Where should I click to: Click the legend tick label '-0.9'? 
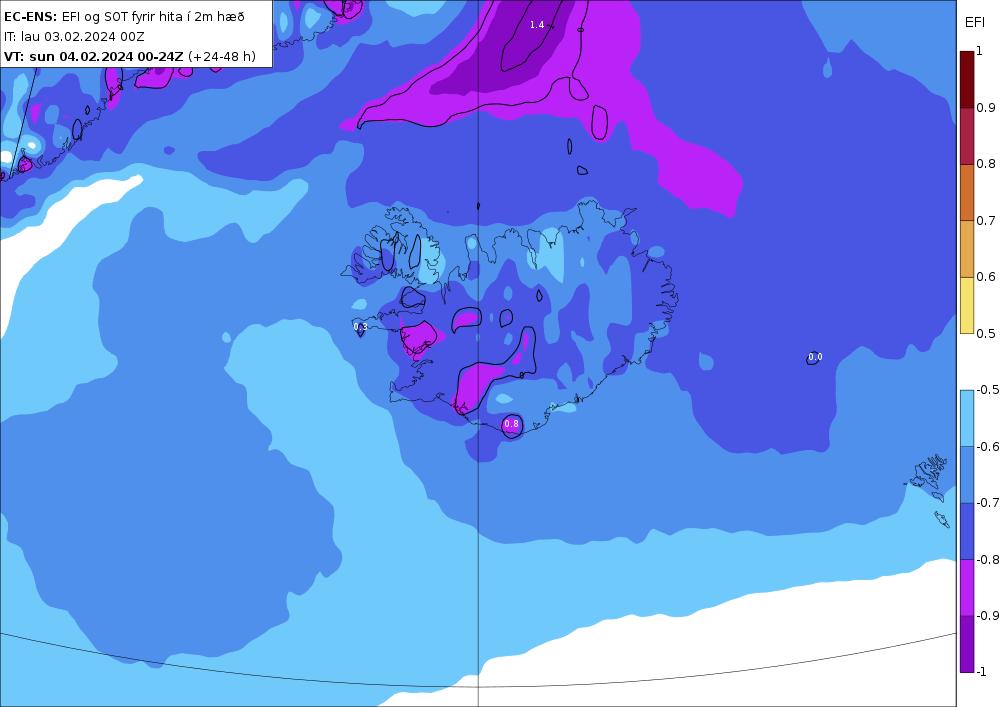pyautogui.click(x=987, y=615)
